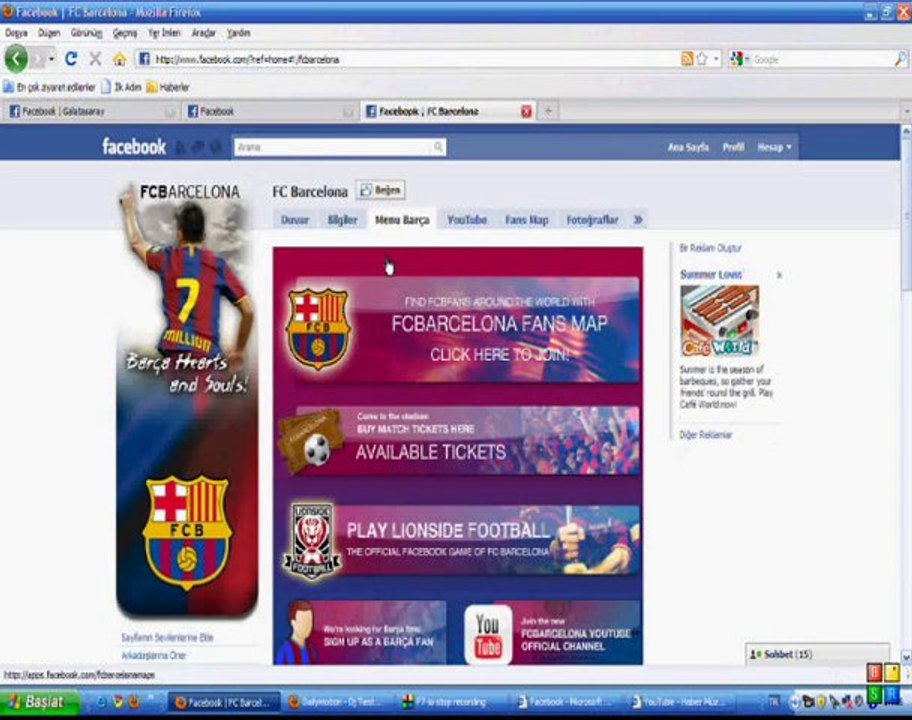Screen dimensions: 912x720
Task: Open the Başlat start button
Action: coord(40,701)
